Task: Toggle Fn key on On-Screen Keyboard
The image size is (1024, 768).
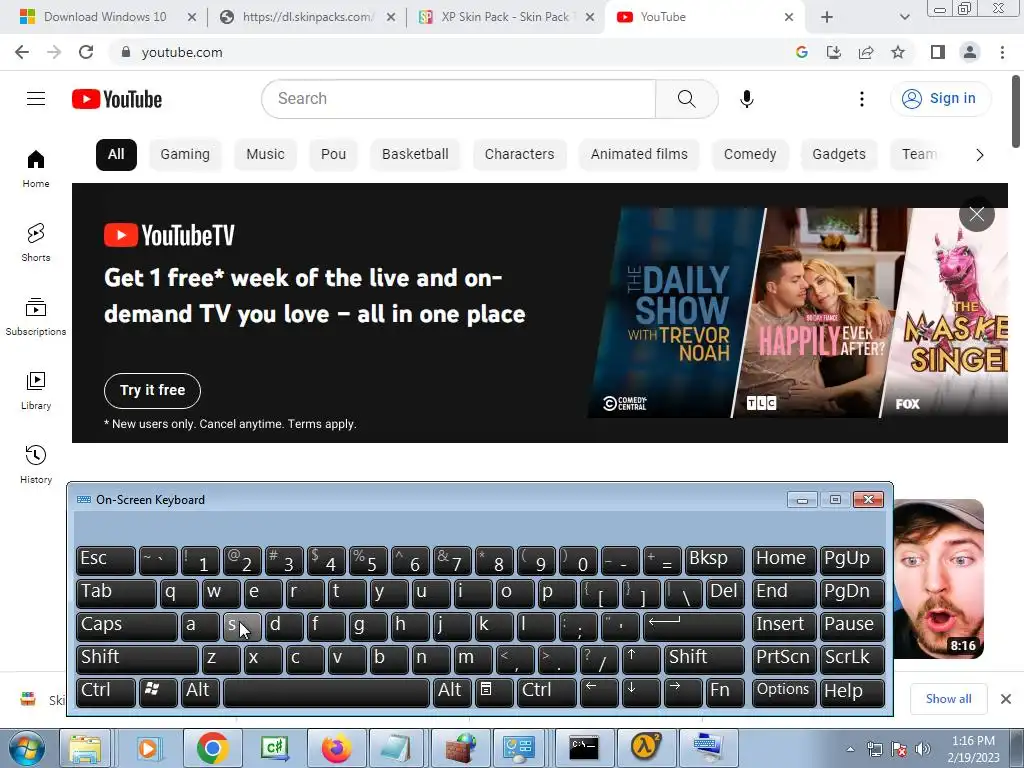Action: coord(724,692)
